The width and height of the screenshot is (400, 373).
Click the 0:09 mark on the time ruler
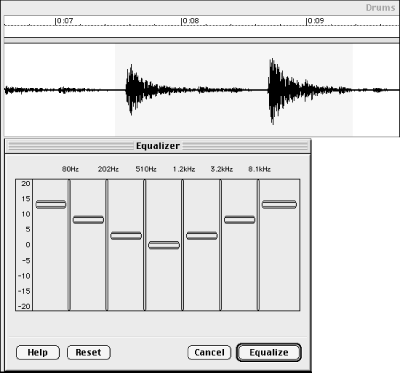[x=315, y=21]
